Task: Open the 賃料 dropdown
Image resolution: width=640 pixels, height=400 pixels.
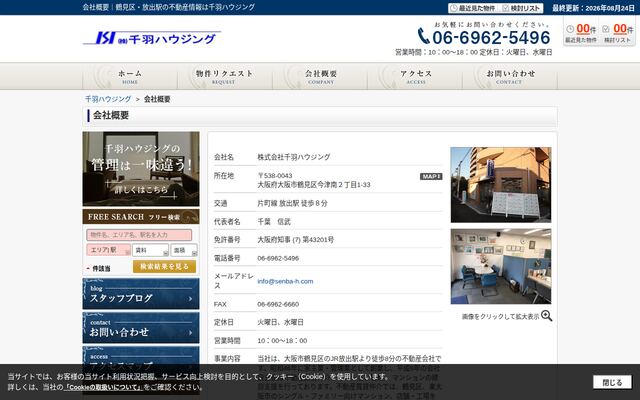Action: coord(150,250)
